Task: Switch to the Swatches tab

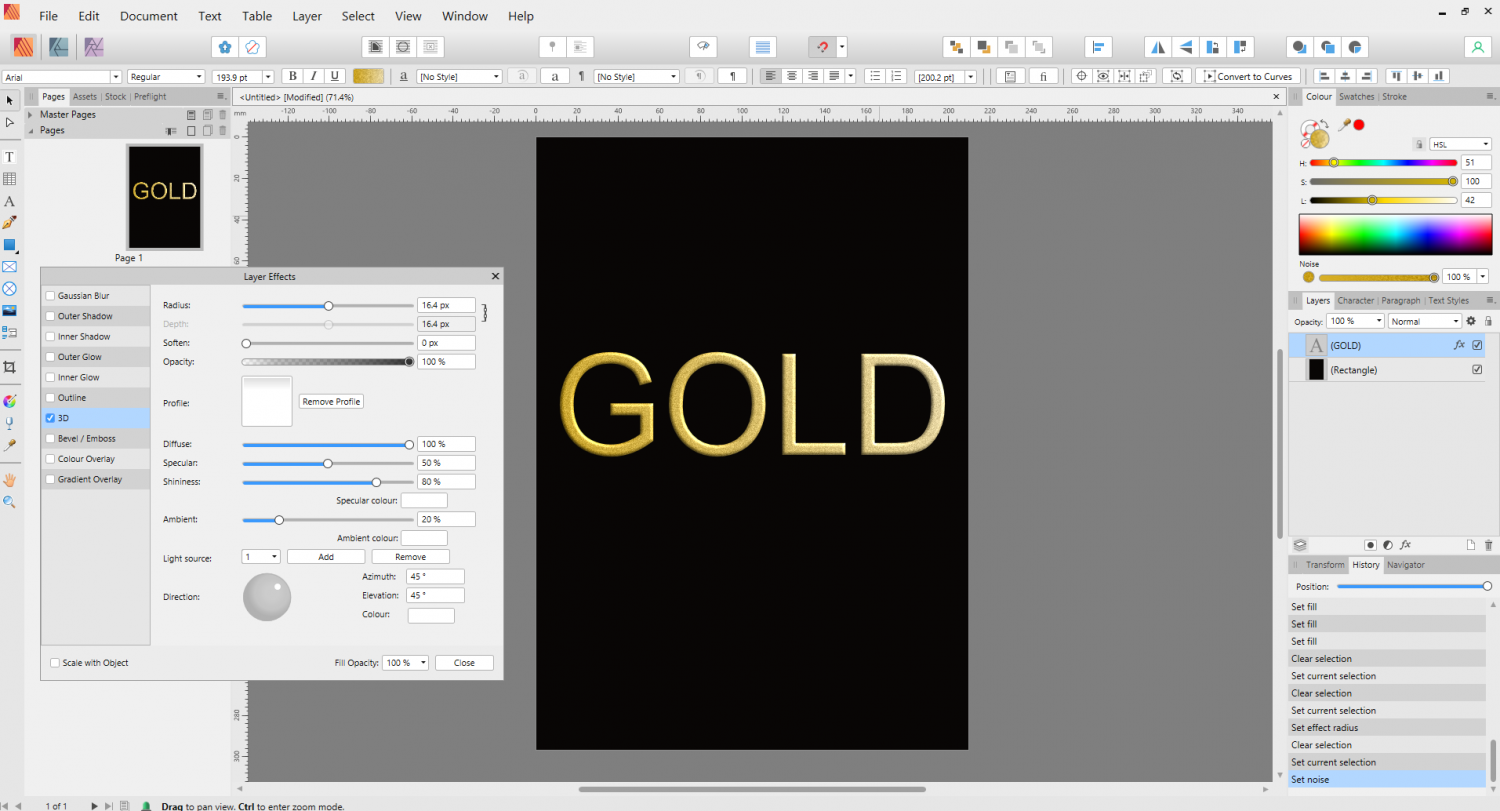Action: [x=1356, y=96]
